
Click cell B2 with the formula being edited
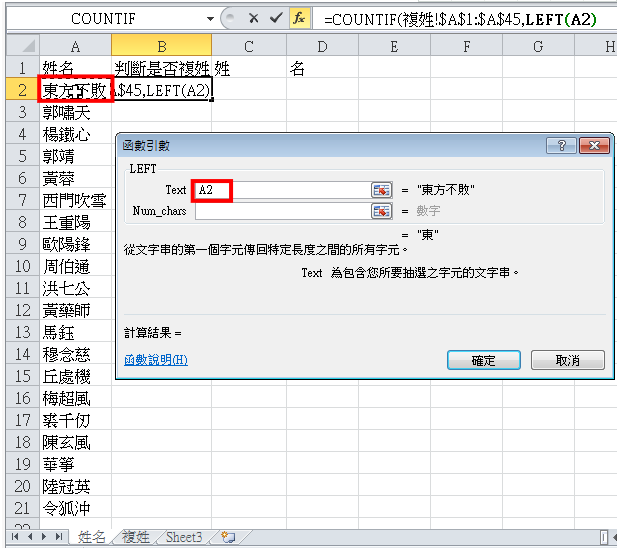click(x=162, y=90)
